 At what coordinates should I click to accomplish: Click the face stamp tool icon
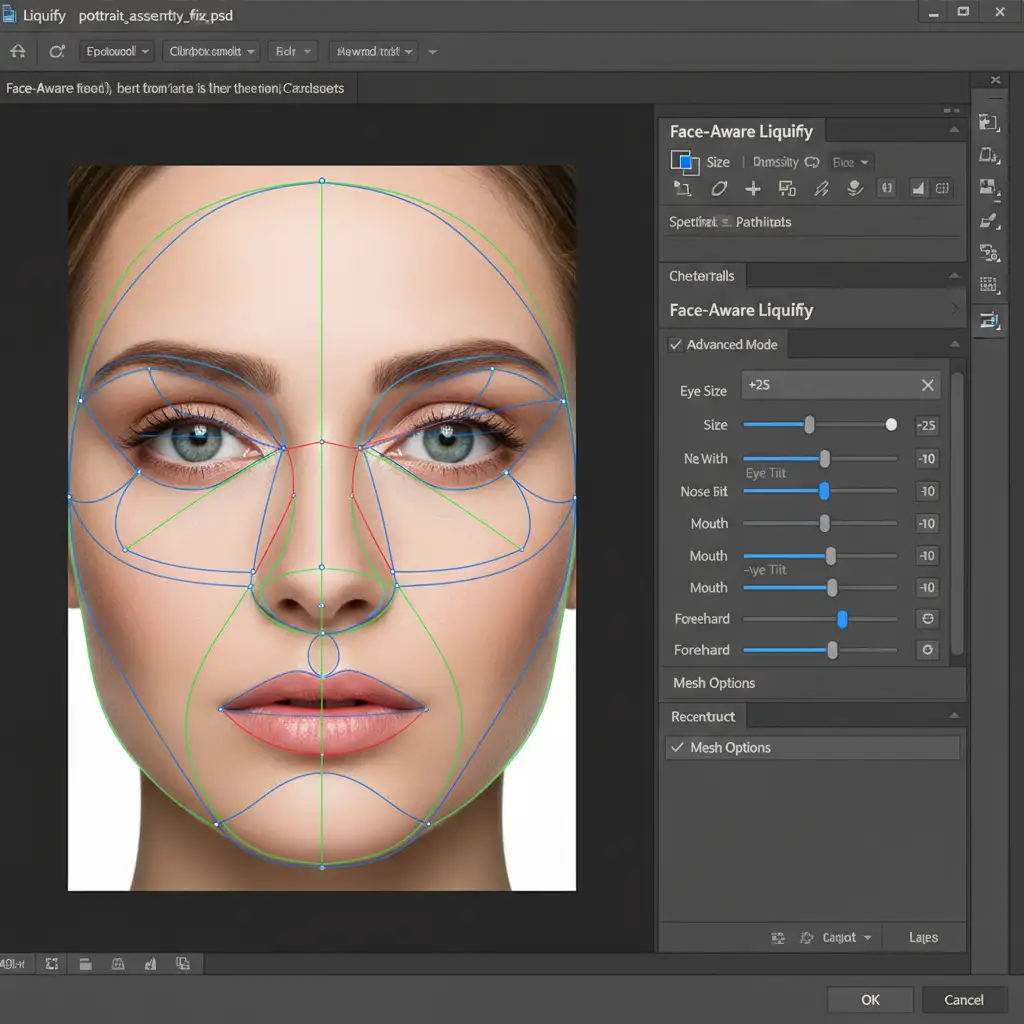coord(854,188)
